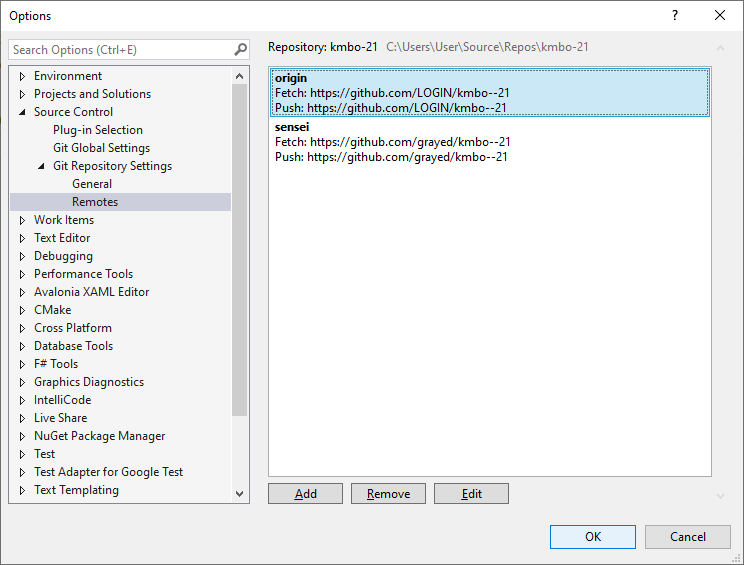Select the Remotes tree item
The image size is (744, 565).
(95, 202)
